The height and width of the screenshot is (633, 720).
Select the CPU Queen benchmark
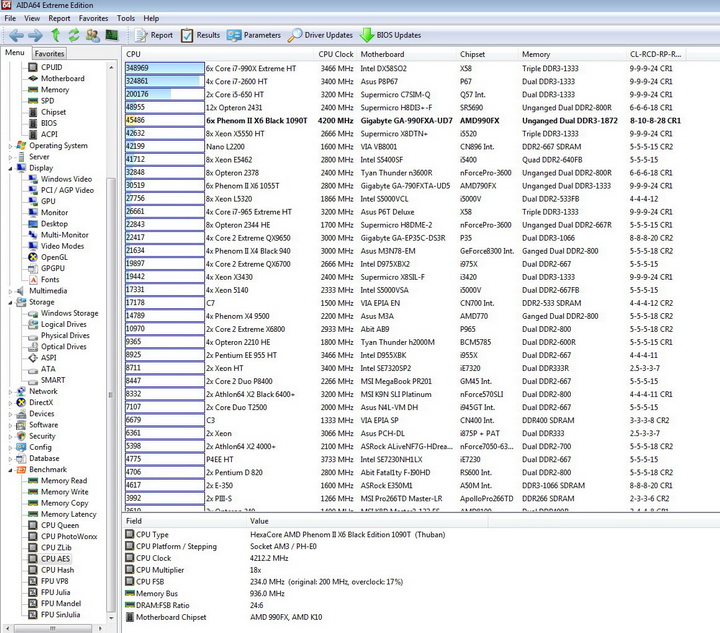(x=60, y=525)
